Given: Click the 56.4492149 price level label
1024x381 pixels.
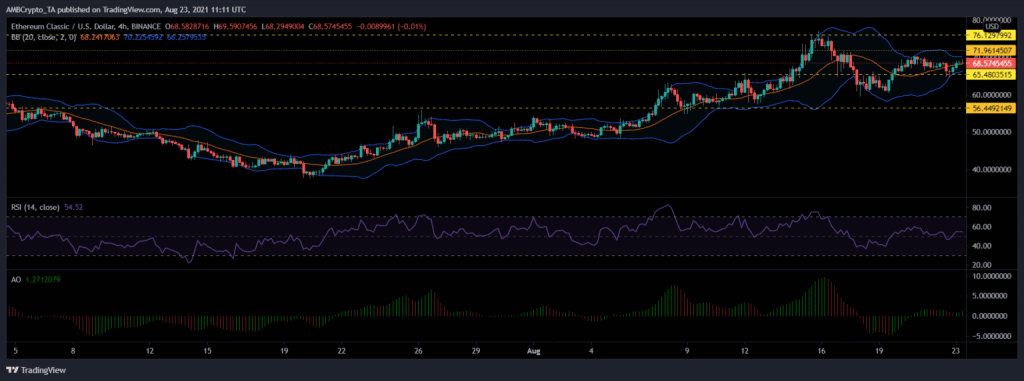Looking at the screenshot, I should pyautogui.click(x=992, y=108).
